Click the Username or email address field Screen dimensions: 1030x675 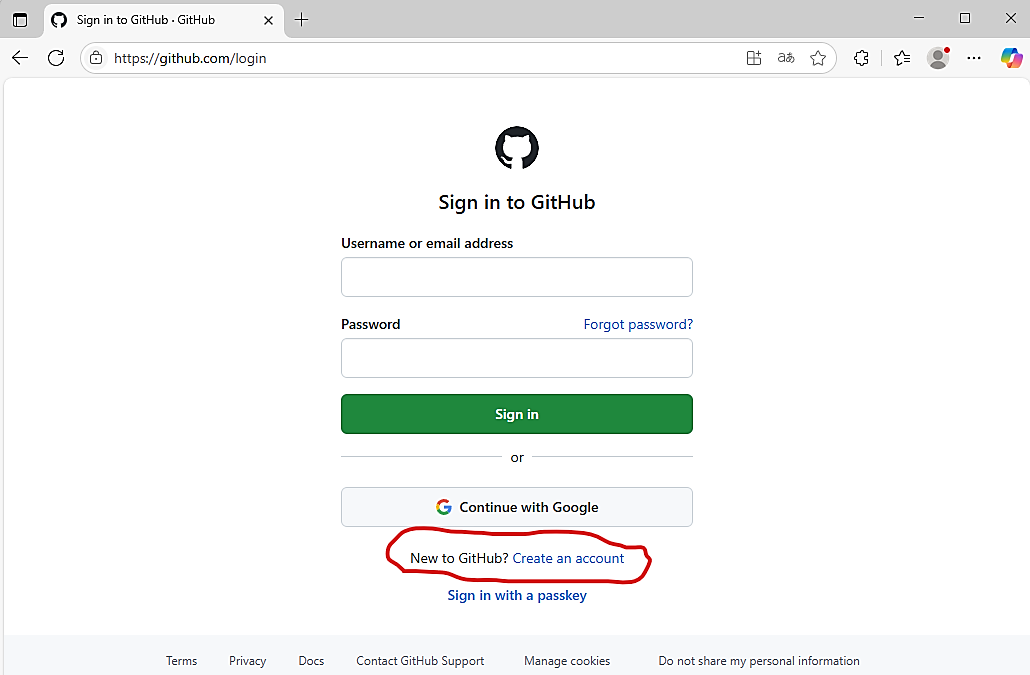(516, 277)
